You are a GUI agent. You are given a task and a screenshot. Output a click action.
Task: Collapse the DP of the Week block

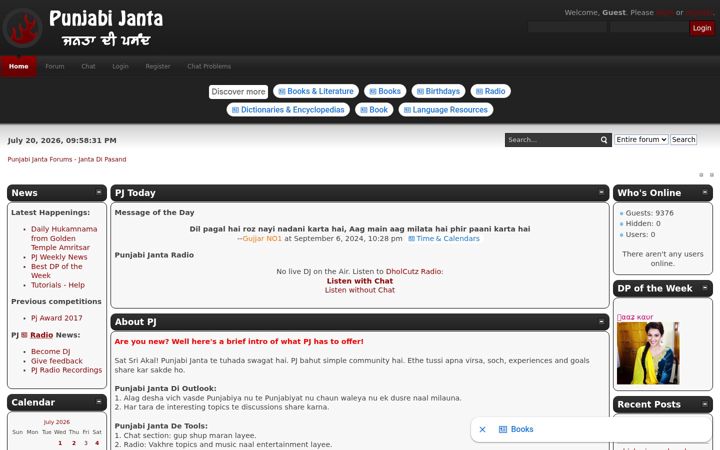coord(705,288)
